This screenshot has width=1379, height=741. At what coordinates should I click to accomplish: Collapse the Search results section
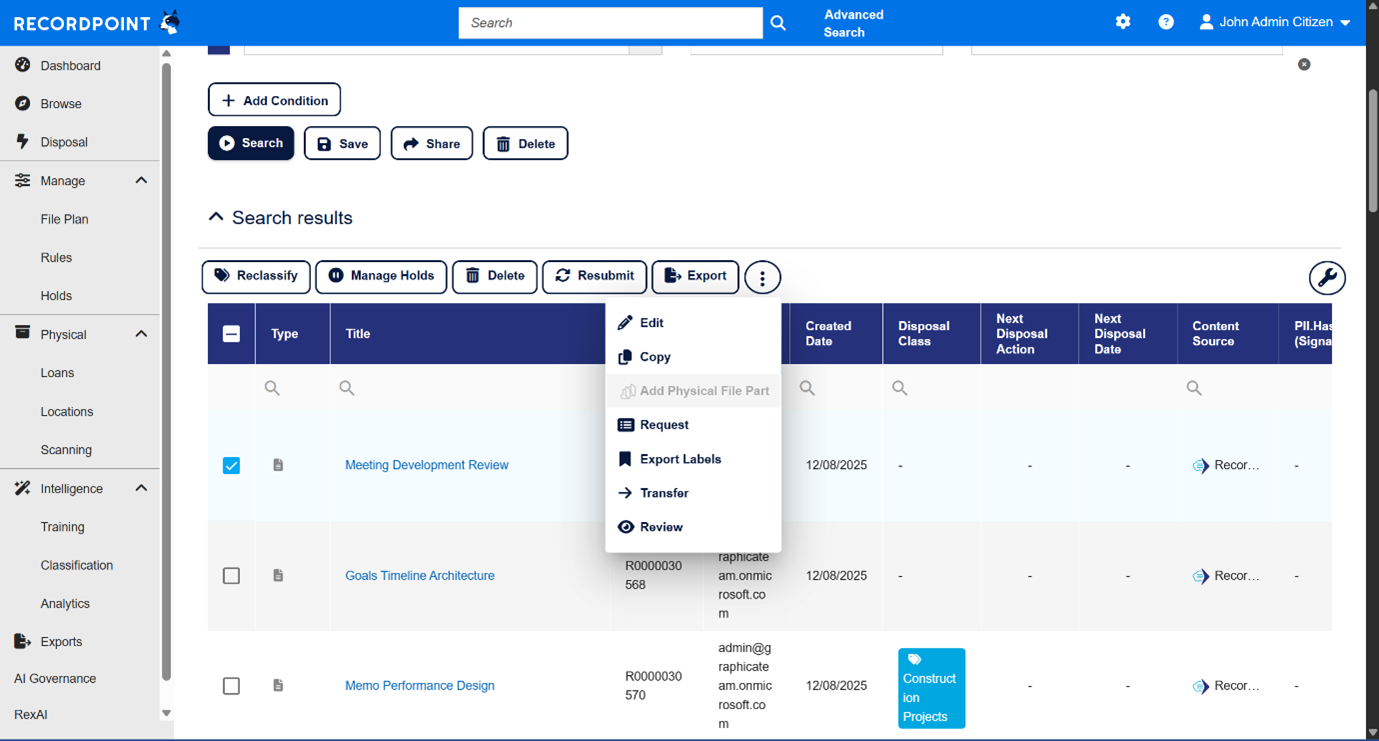coord(216,217)
